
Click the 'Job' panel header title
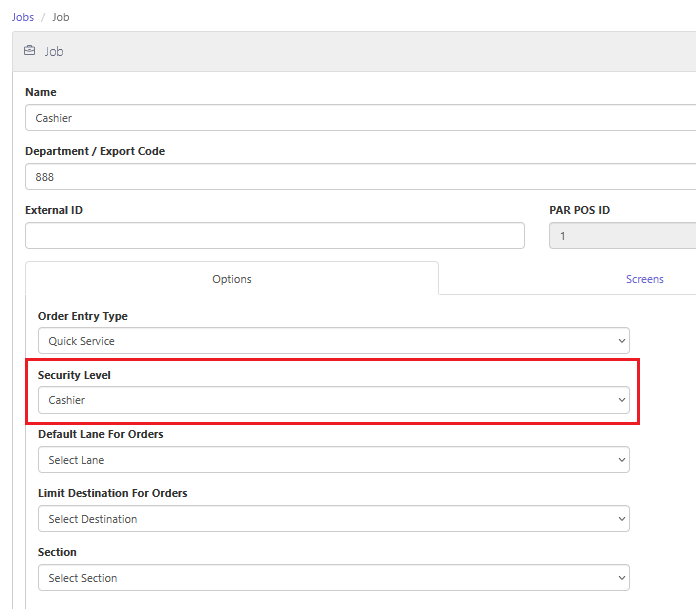click(54, 51)
